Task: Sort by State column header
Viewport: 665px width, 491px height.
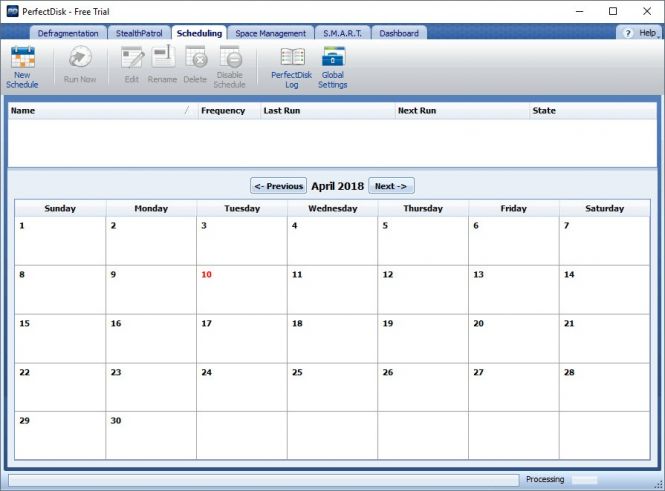Action: (593, 111)
